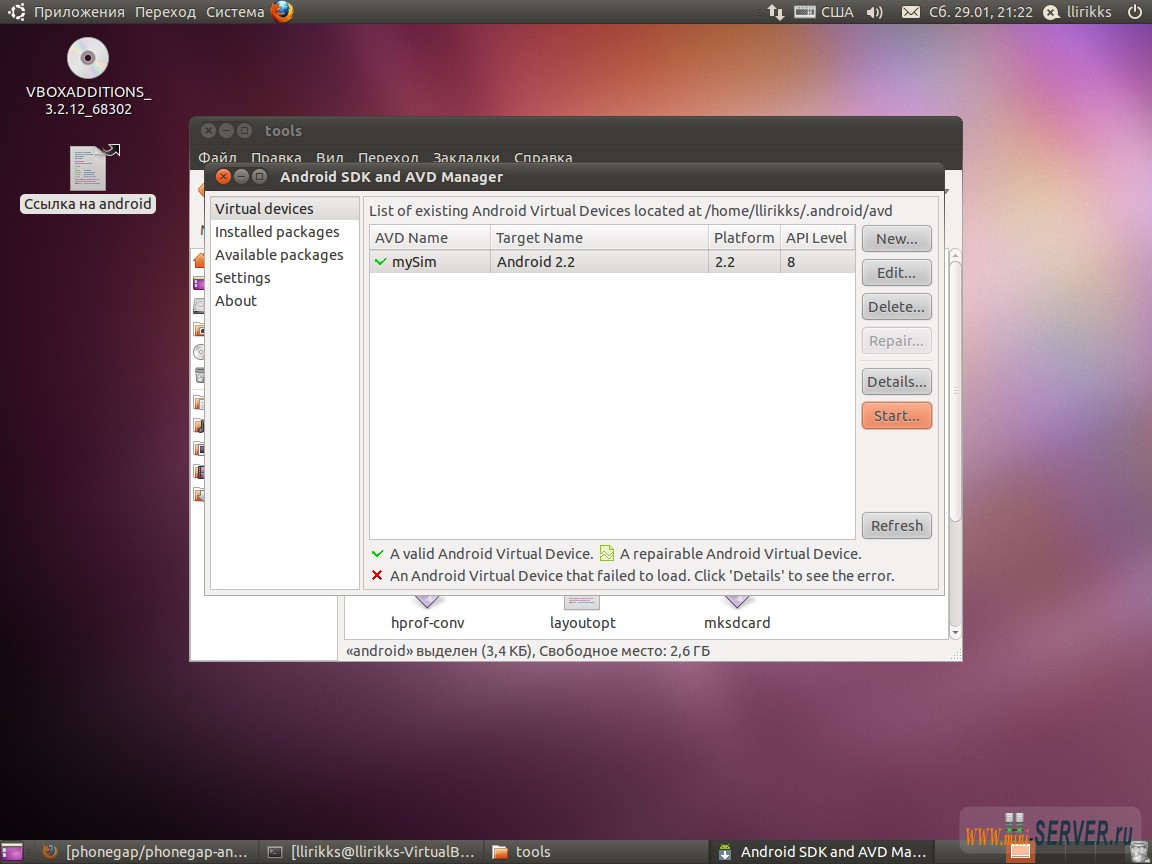Select Virtual devices in the sidebar
The height and width of the screenshot is (864, 1152).
[285, 209]
